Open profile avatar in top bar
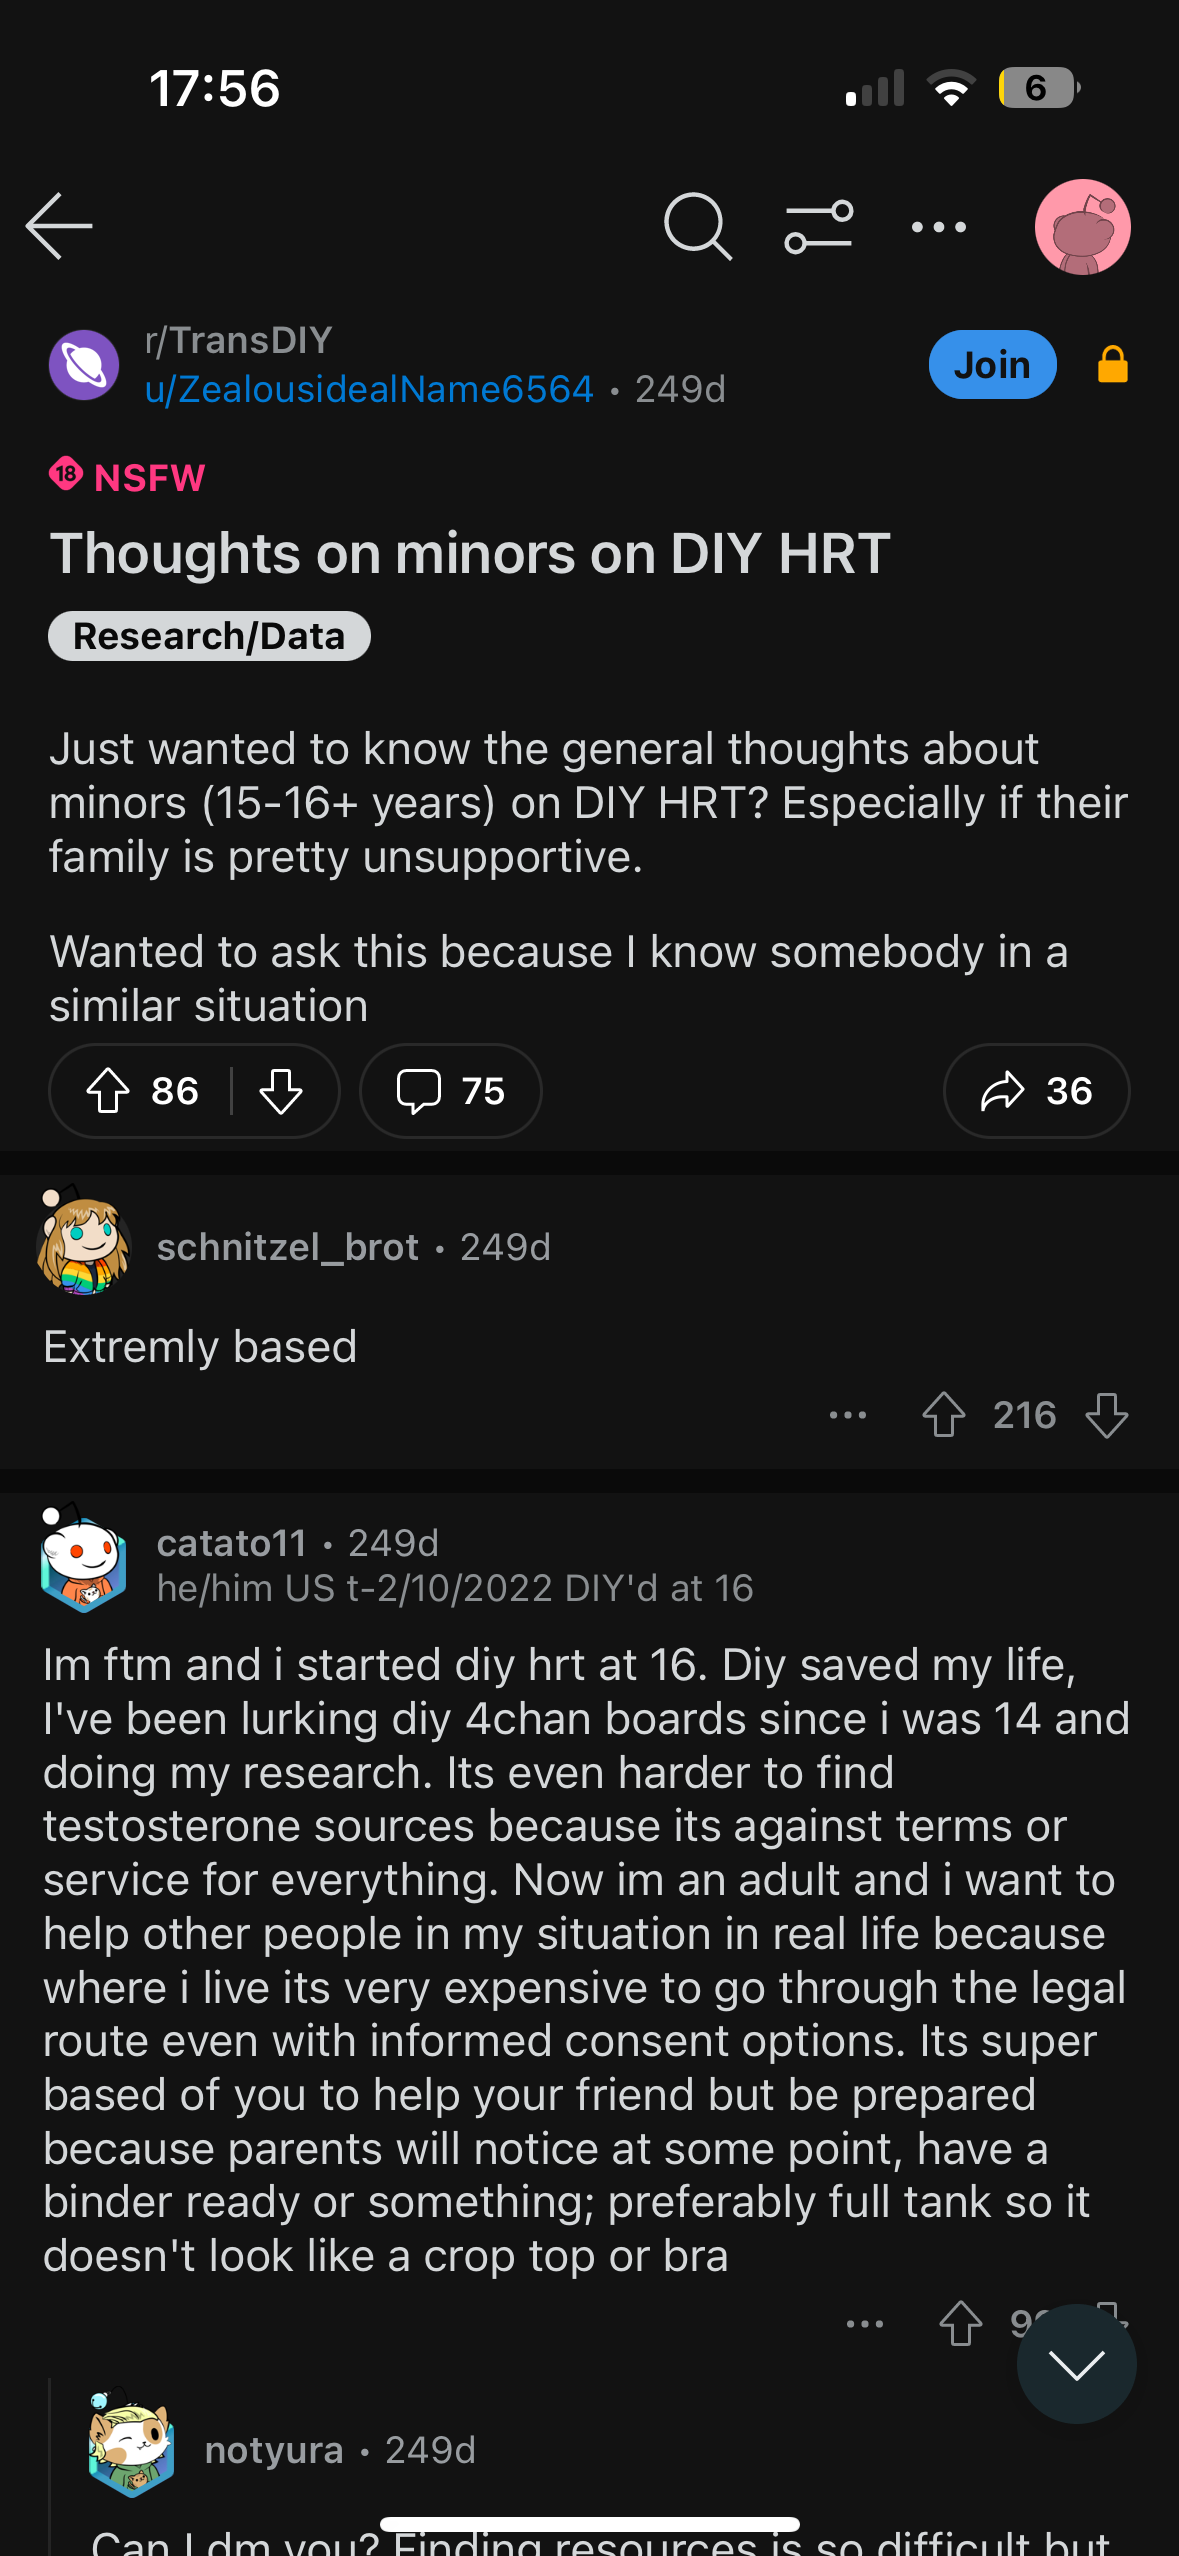The width and height of the screenshot is (1179, 2556). (1083, 227)
